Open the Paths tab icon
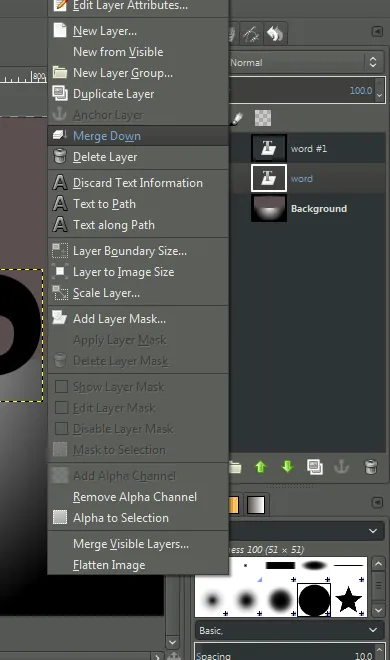 (251, 34)
